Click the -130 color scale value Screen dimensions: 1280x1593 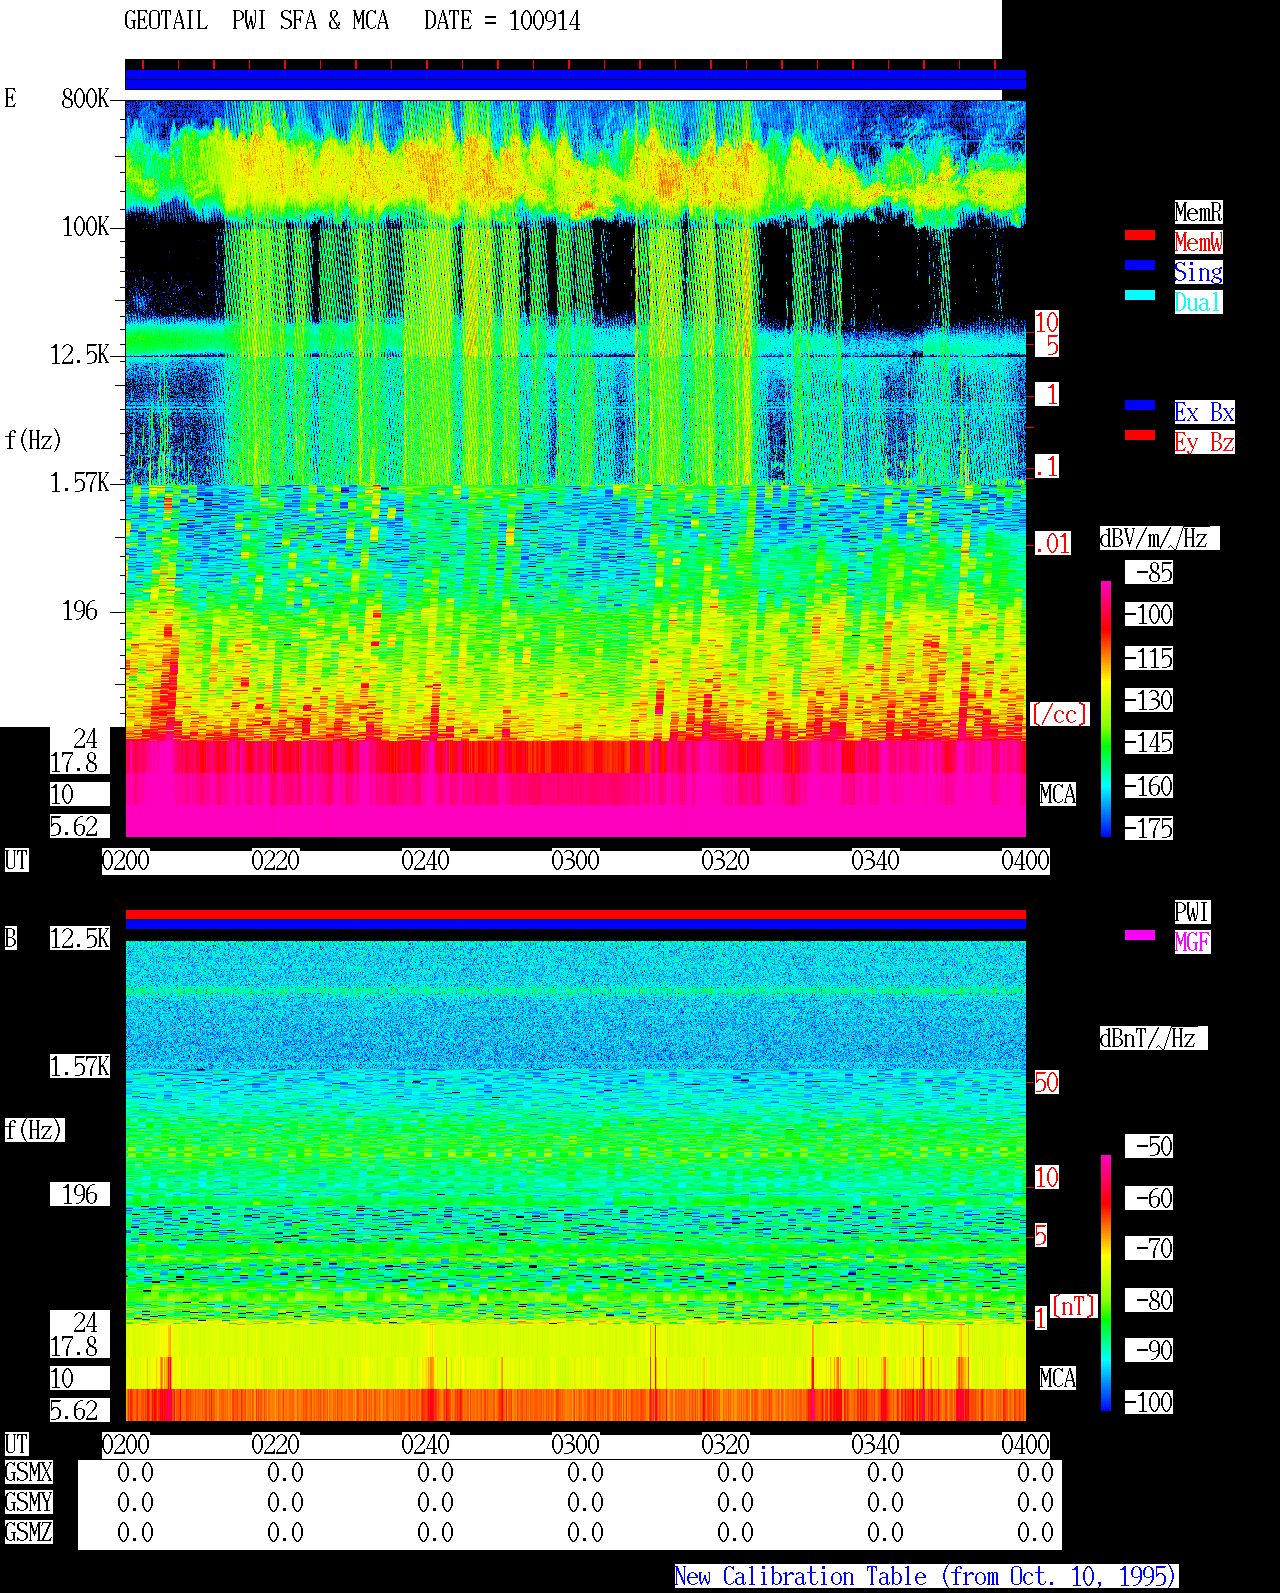pyautogui.click(x=1149, y=700)
